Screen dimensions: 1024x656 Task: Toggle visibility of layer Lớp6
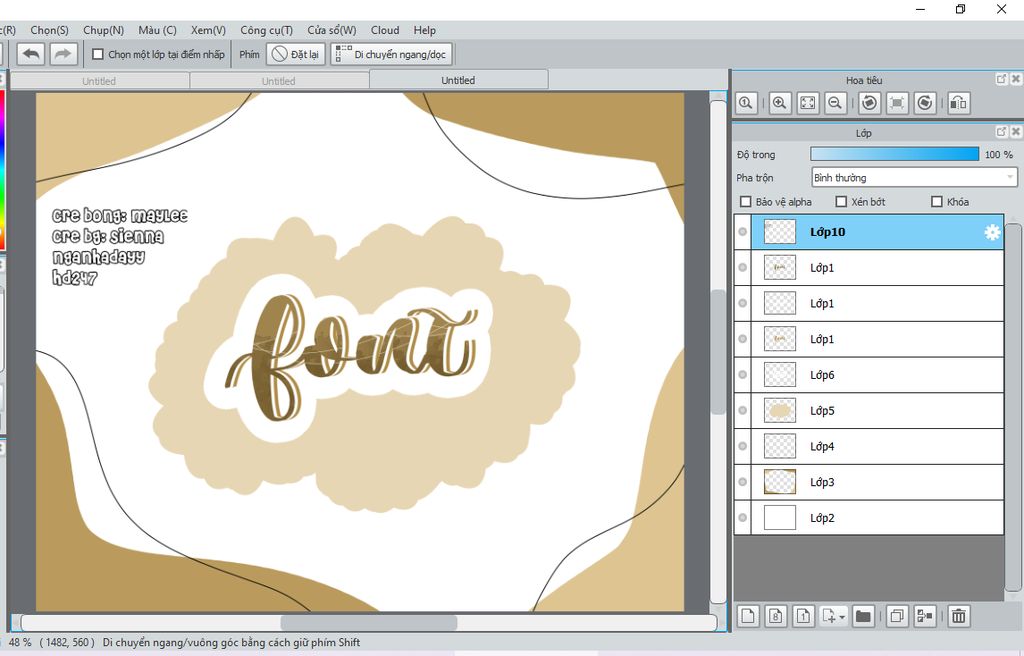tap(743, 375)
